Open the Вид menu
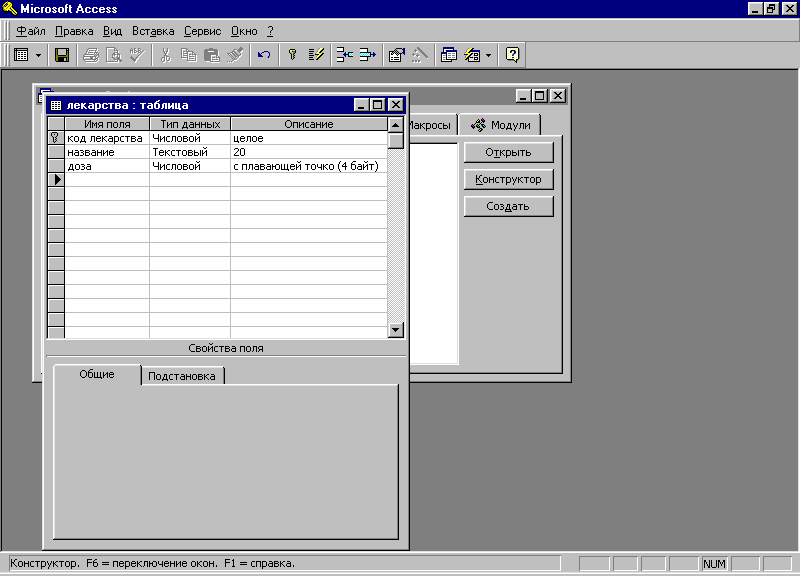Image resolution: width=800 pixels, height=576 pixels. click(112, 31)
